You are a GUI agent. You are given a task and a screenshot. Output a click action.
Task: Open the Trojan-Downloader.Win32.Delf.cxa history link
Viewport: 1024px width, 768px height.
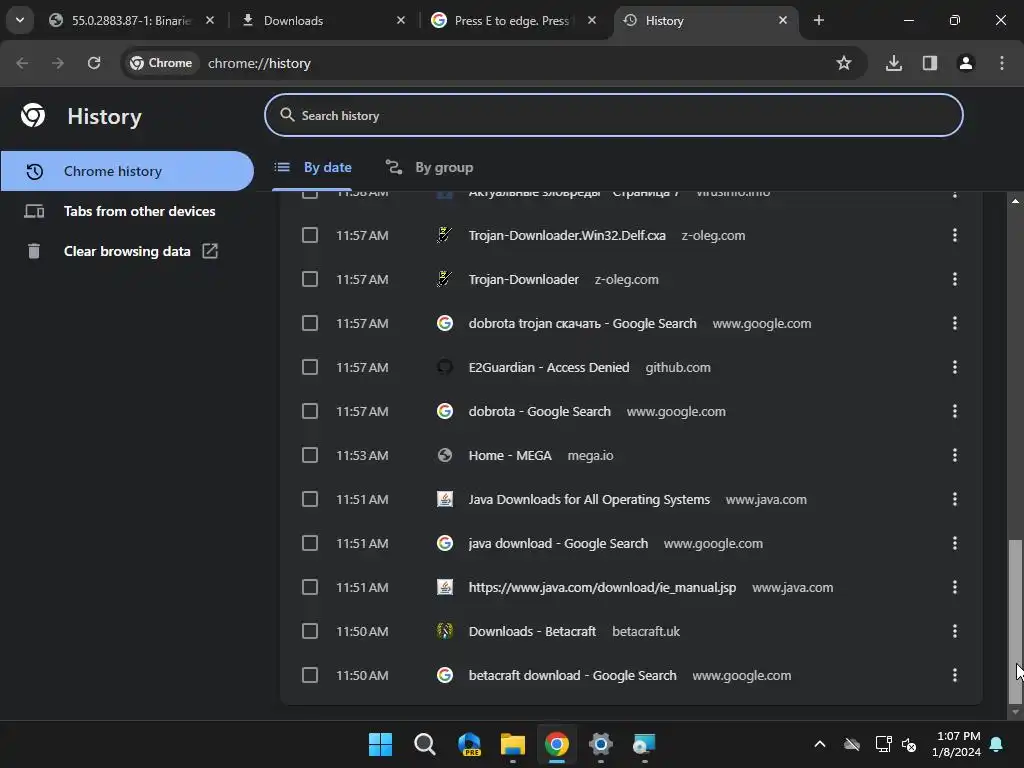pos(567,235)
